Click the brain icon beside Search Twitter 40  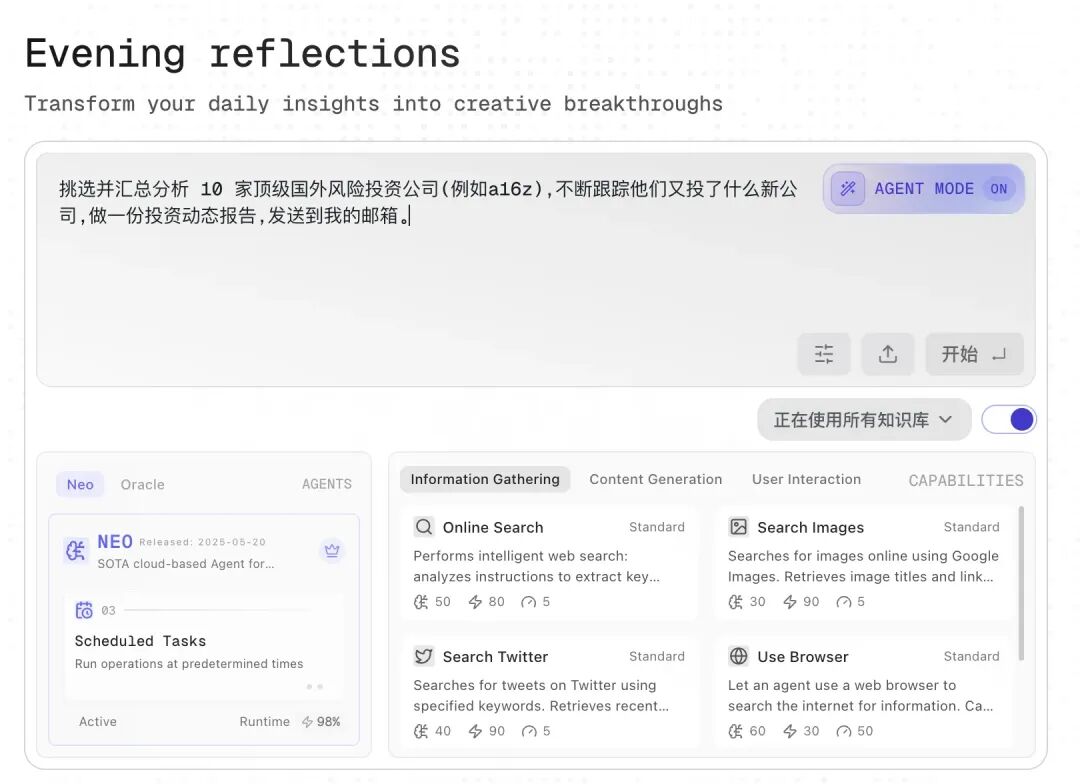click(421, 732)
